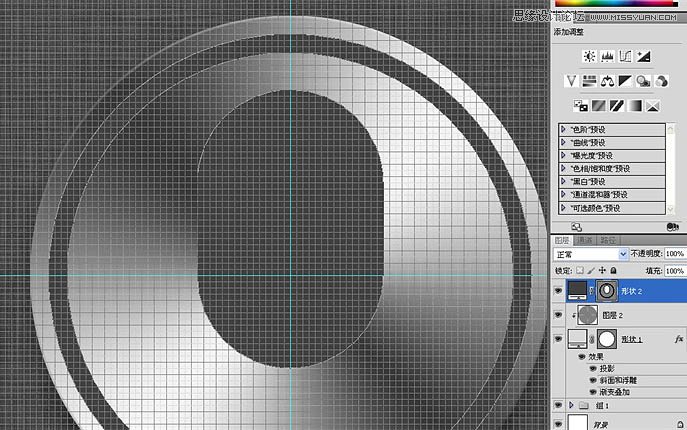The width and height of the screenshot is (687, 430).
Task: Add a Hue/Saturation adjustment
Action: point(589,81)
